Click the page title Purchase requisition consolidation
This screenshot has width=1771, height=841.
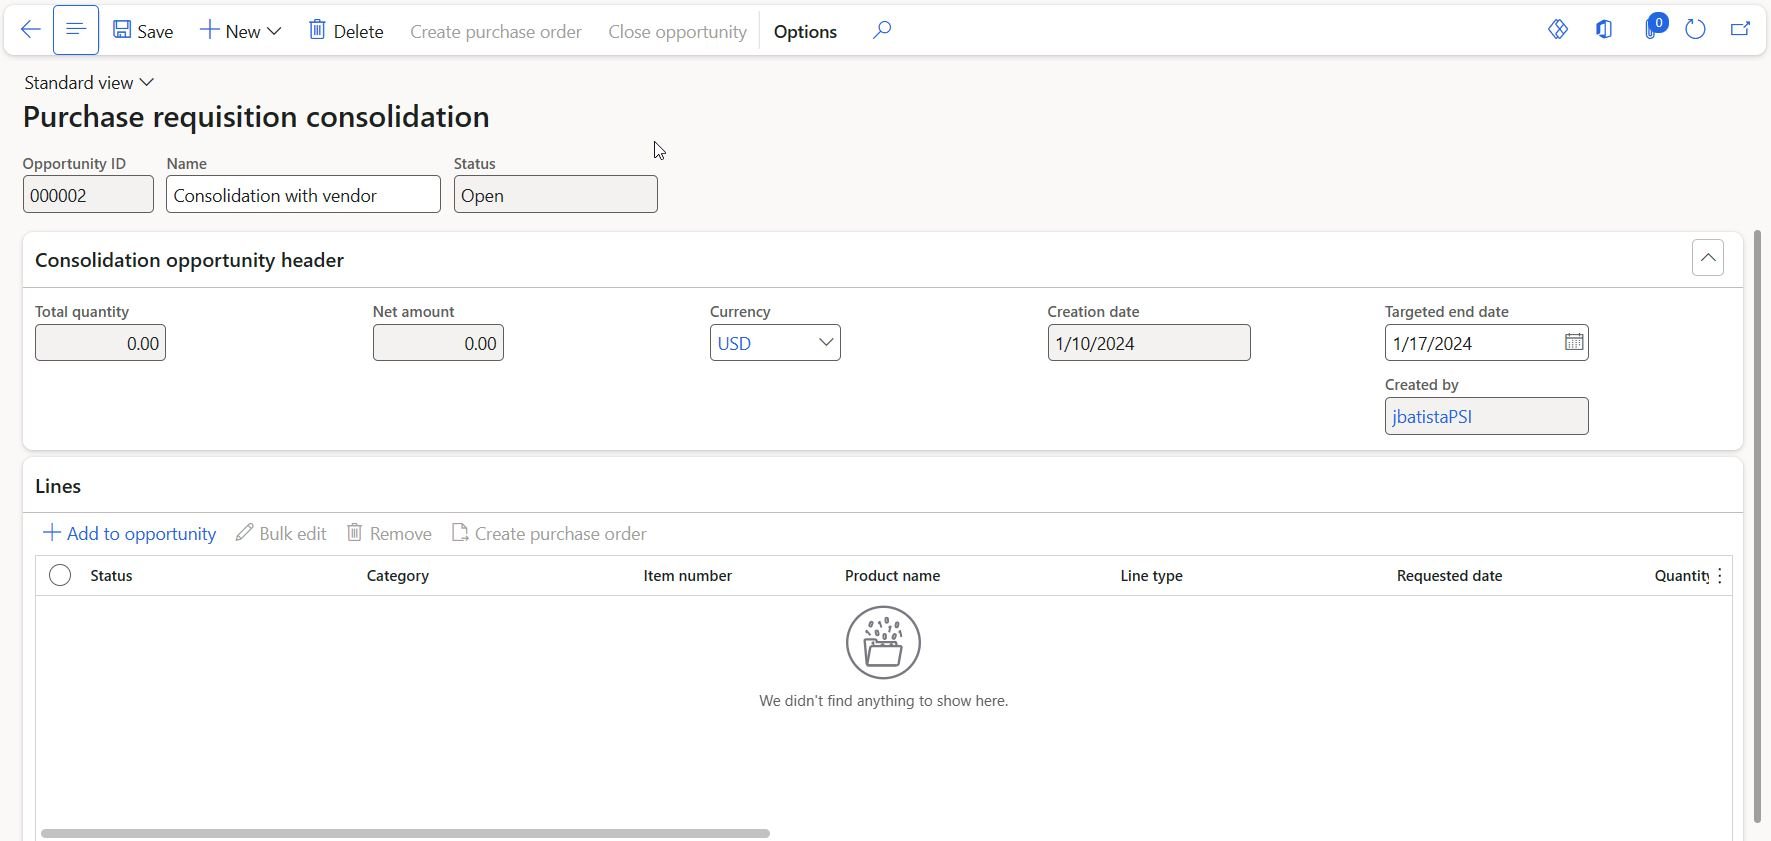(x=256, y=117)
